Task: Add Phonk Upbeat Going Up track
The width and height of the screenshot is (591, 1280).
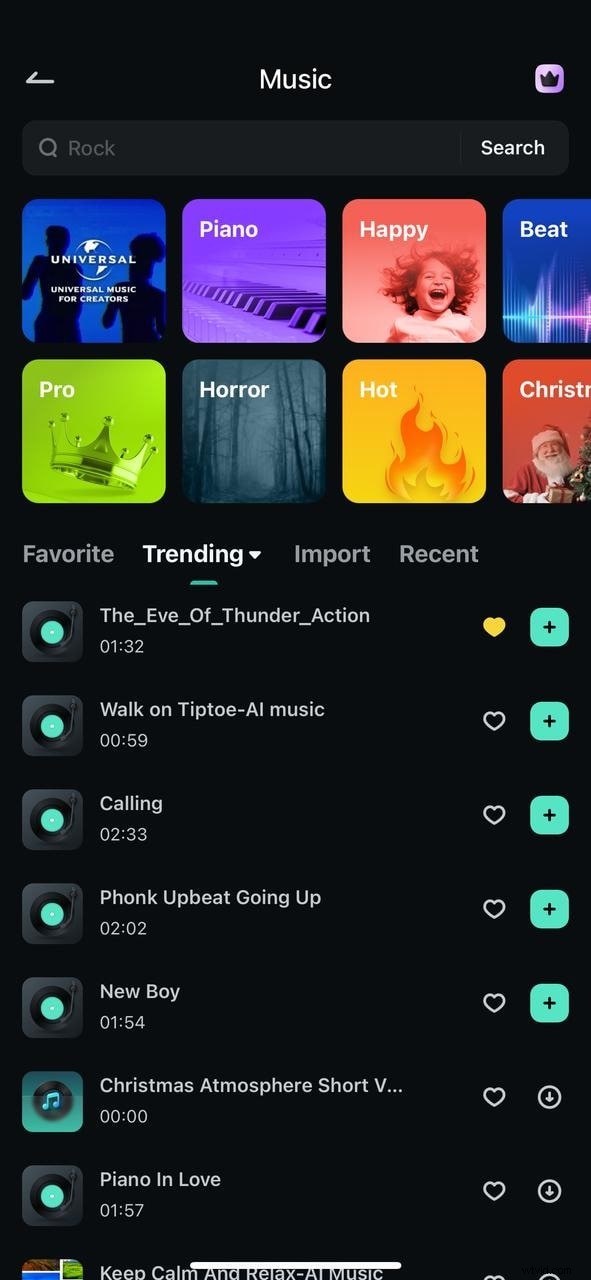Action: (549, 909)
